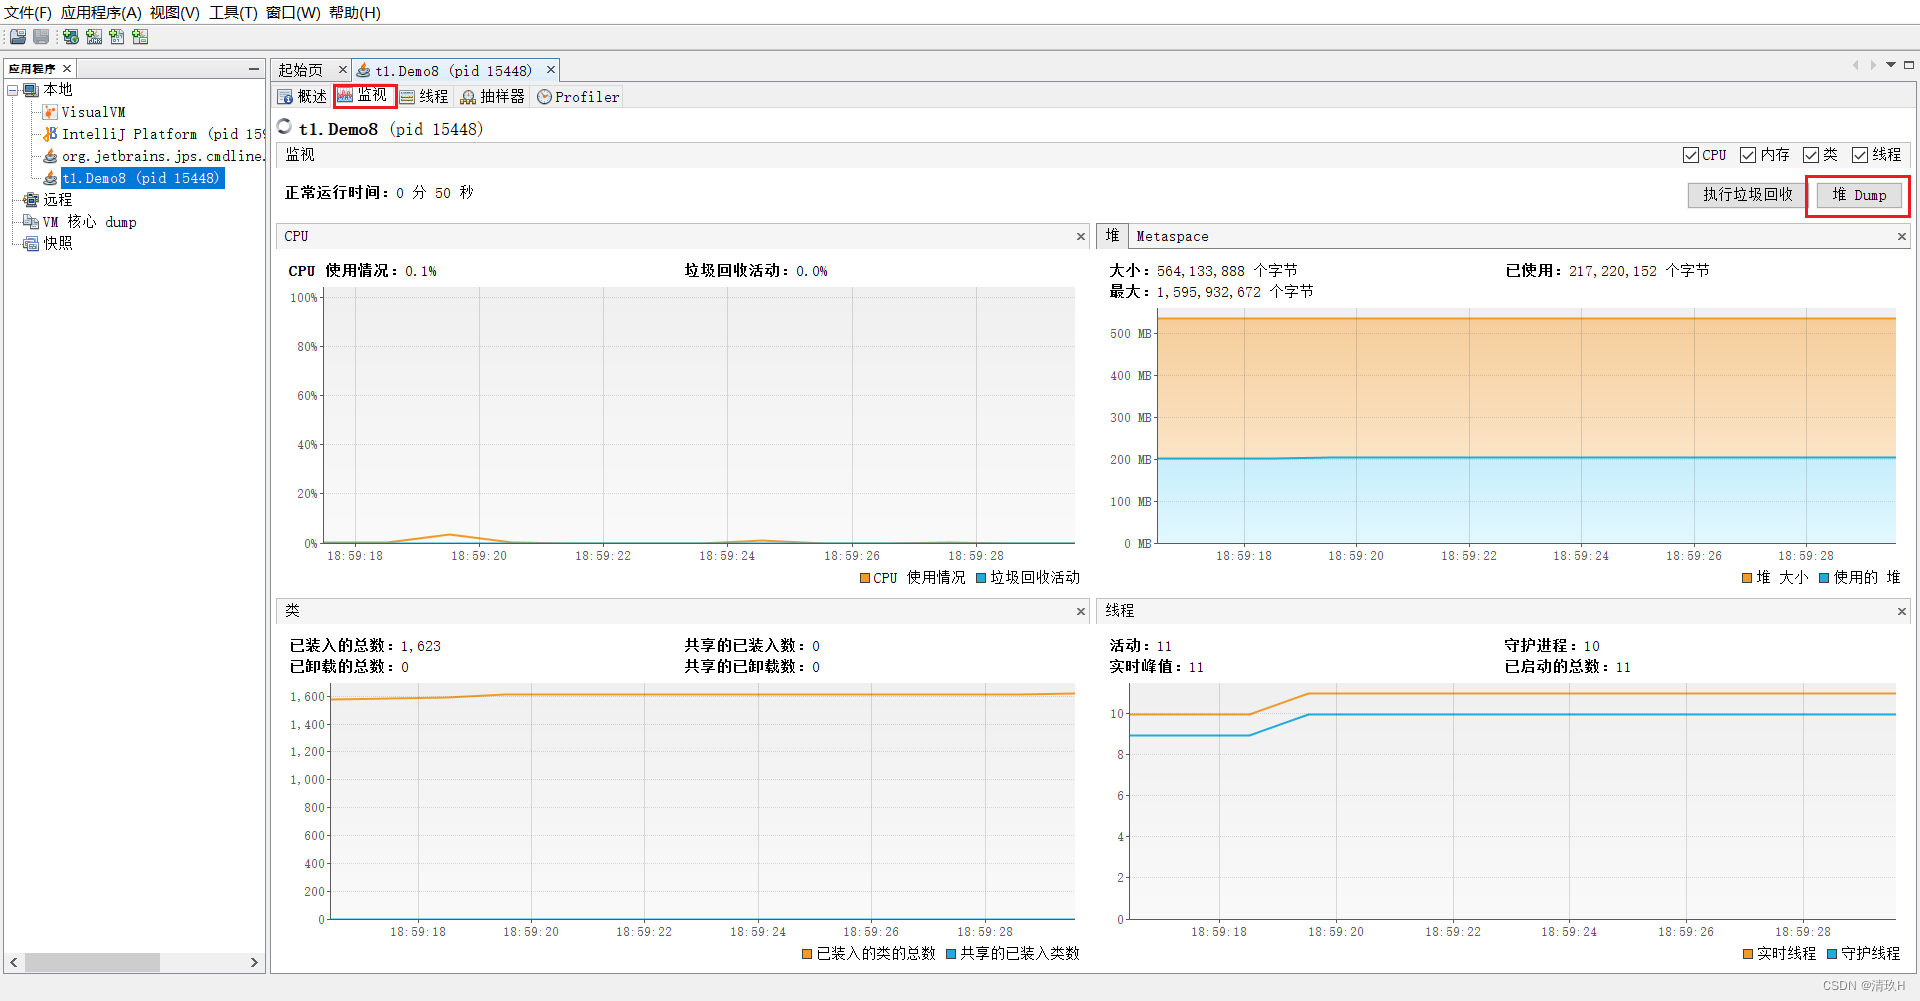Viewport: 1920px width, 1001px height.
Task: Click the Add JMX Connection toolbar icon
Action: point(94,37)
